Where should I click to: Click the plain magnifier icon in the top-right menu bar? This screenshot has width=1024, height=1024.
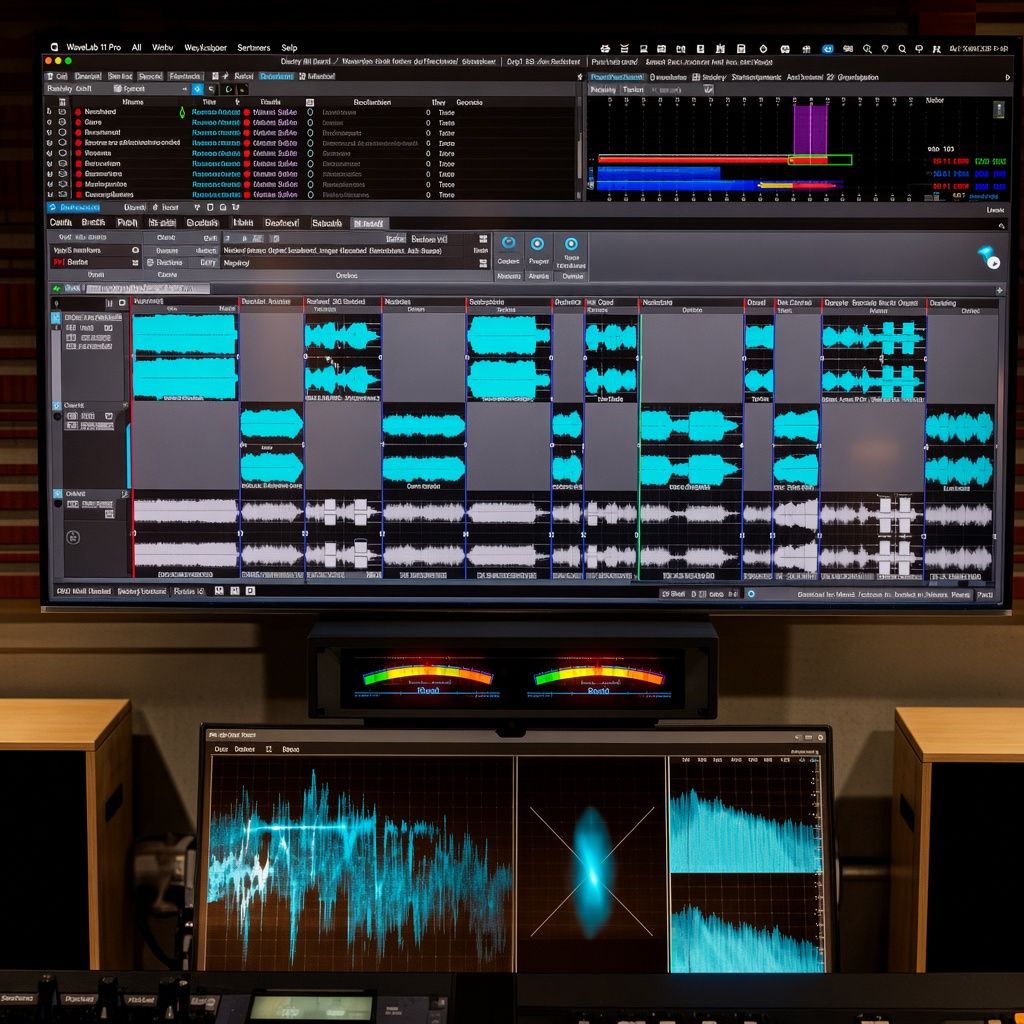(x=902, y=48)
